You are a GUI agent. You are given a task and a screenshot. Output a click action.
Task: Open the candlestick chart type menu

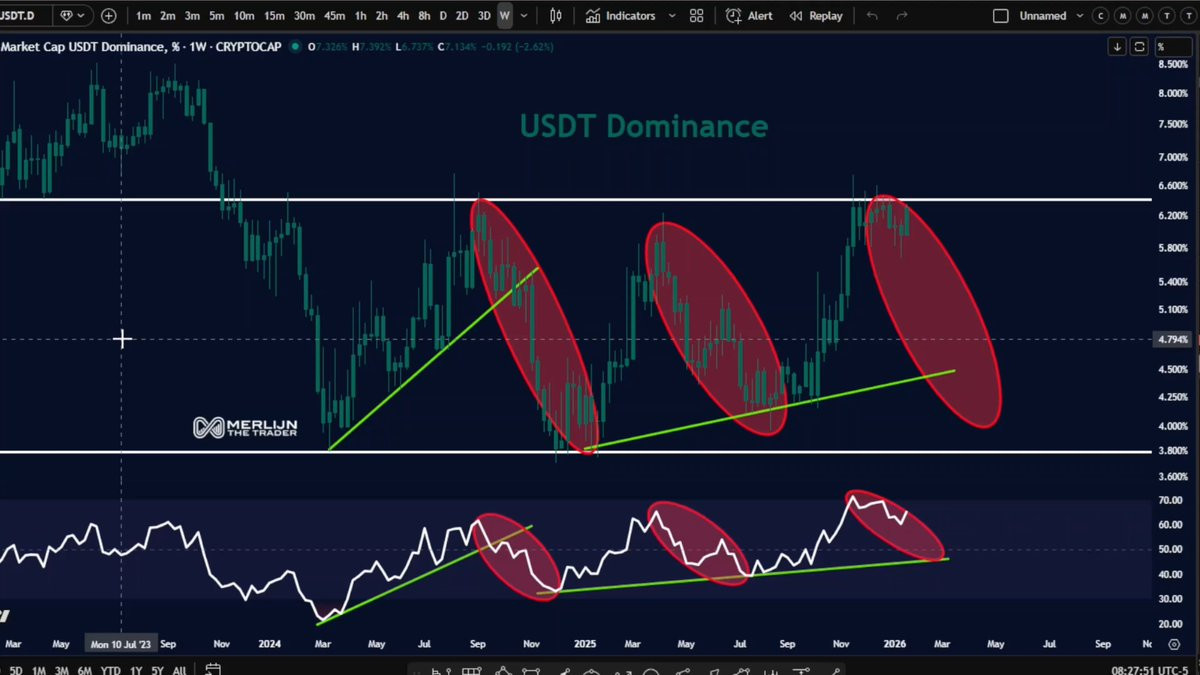[556, 16]
